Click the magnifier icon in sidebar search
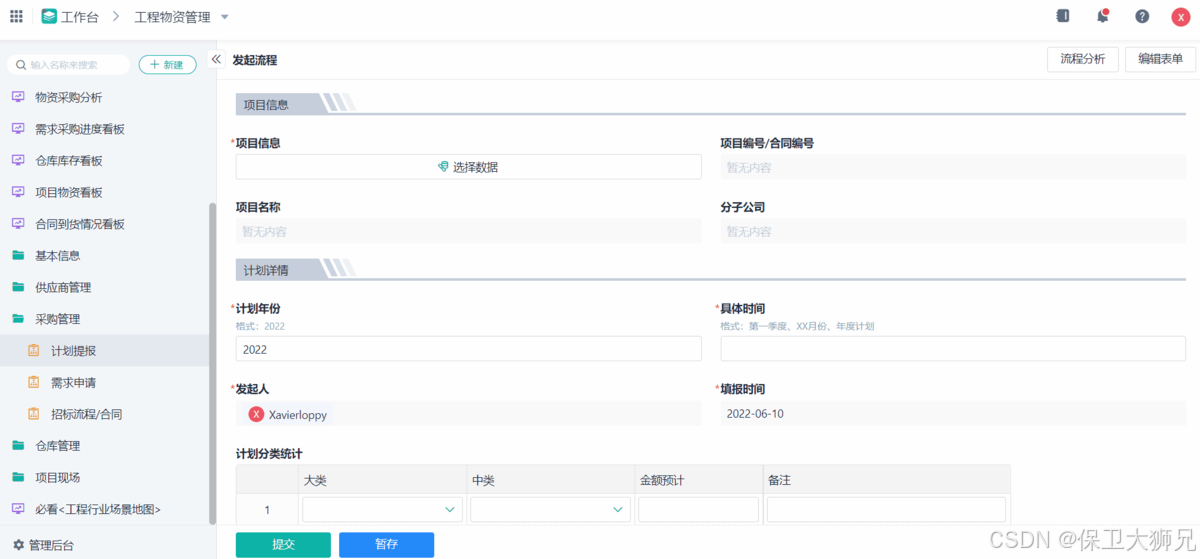The height and width of the screenshot is (559, 1200). pyautogui.click(x=22, y=65)
